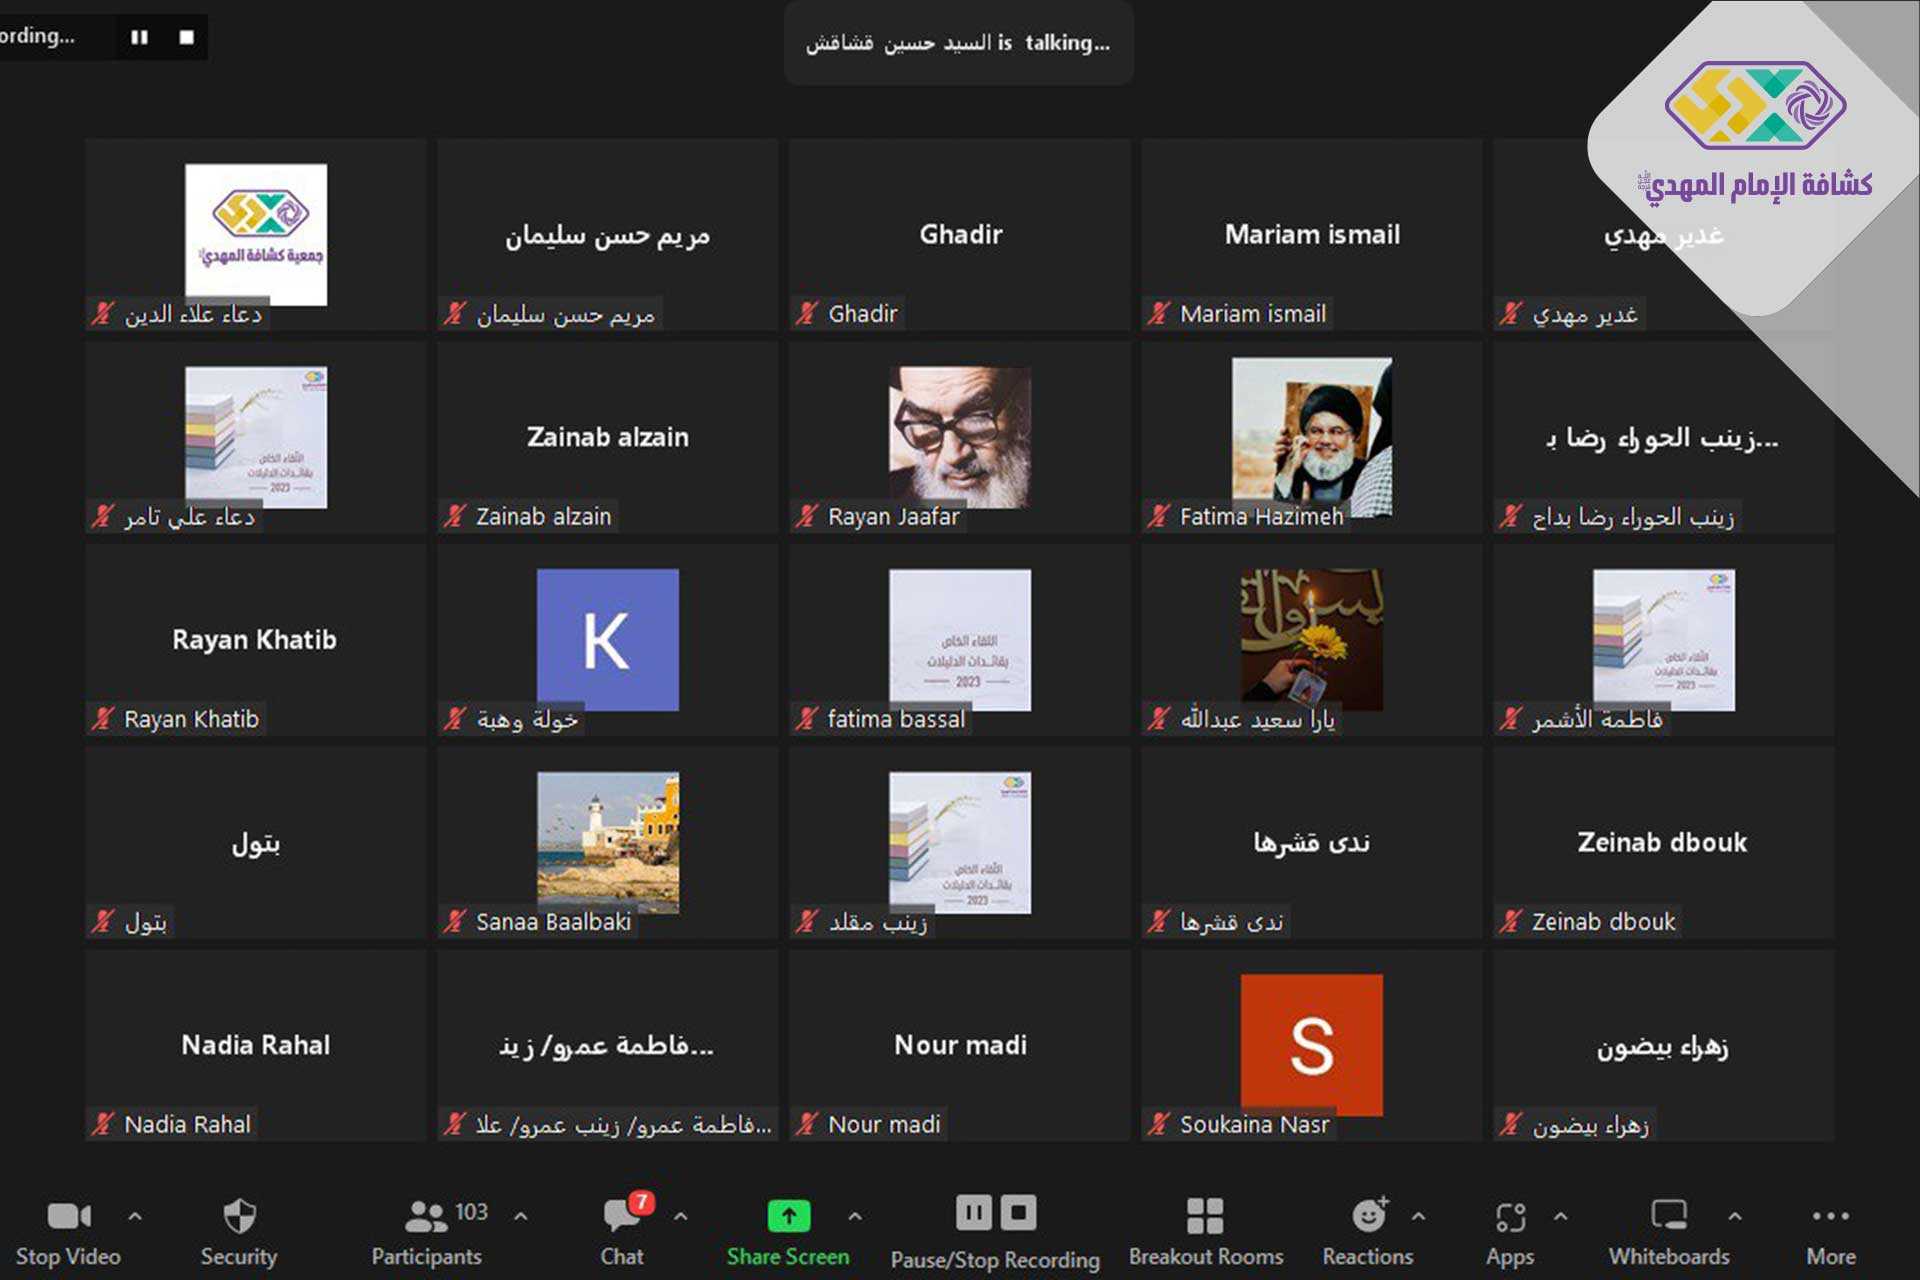Open Reactions smiley icon
Screen dimensions: 1920x1280
(x=1368, y=1216)
